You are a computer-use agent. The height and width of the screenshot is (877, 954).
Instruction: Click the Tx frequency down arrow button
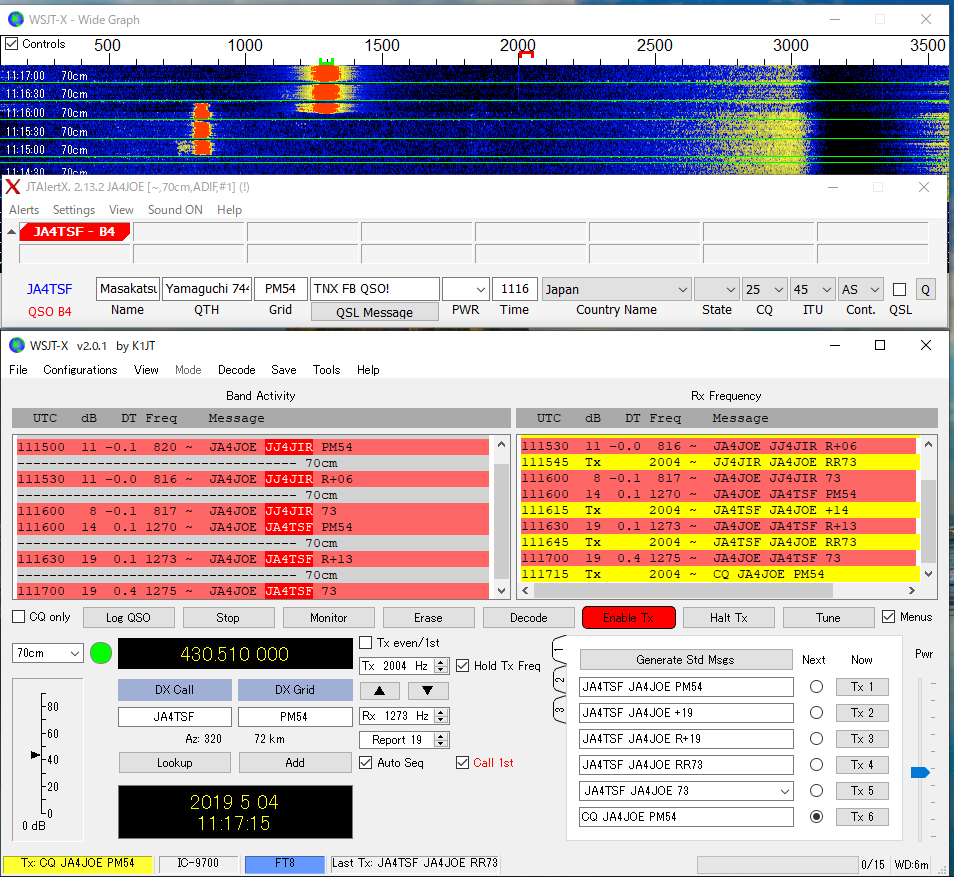pos(428,691)
